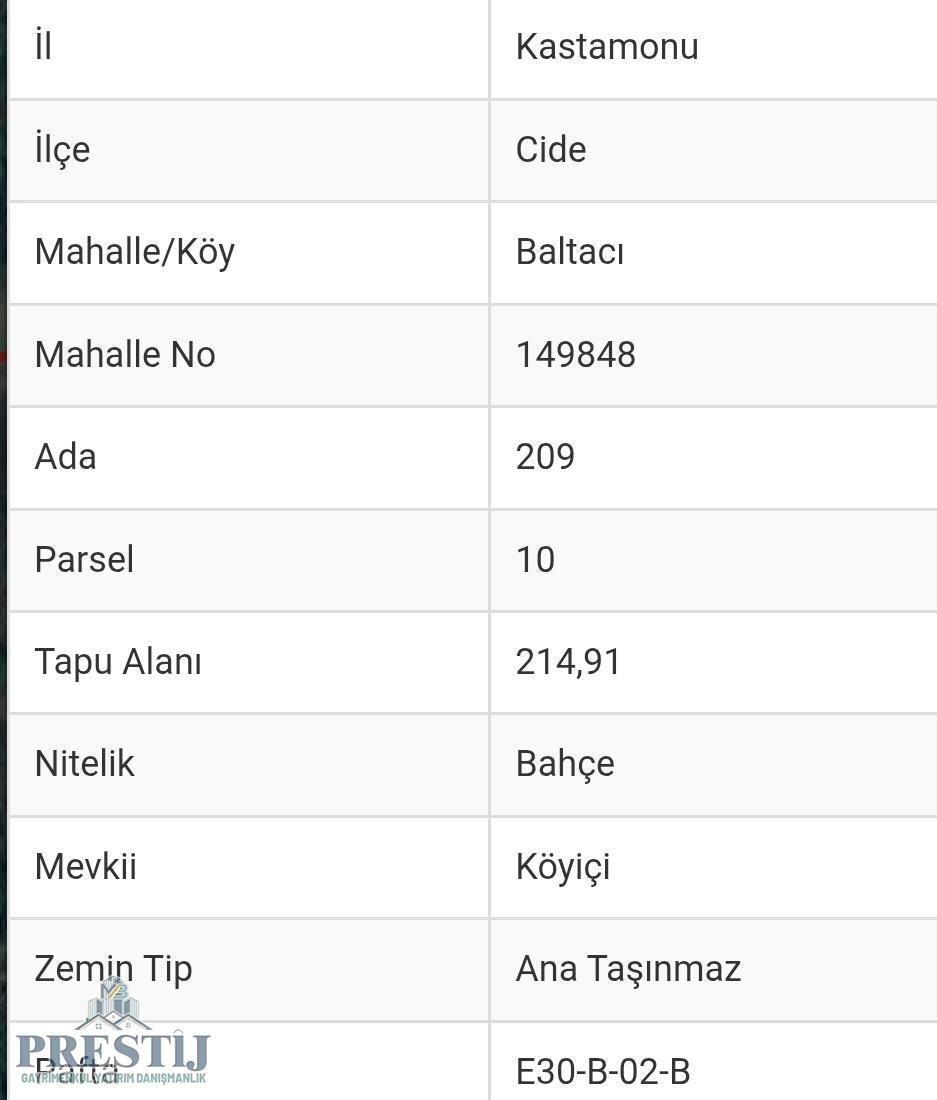Select the Köyiçi location value

point(563,867)
